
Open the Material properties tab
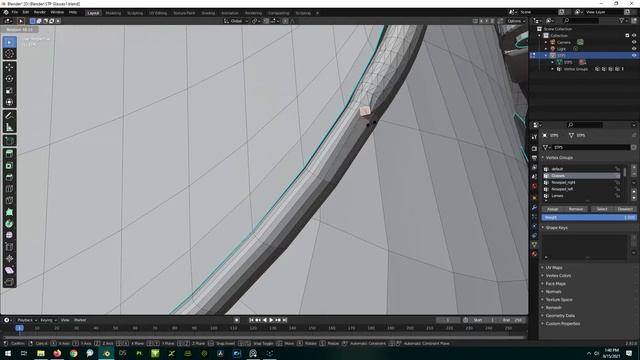coord(534,254)
